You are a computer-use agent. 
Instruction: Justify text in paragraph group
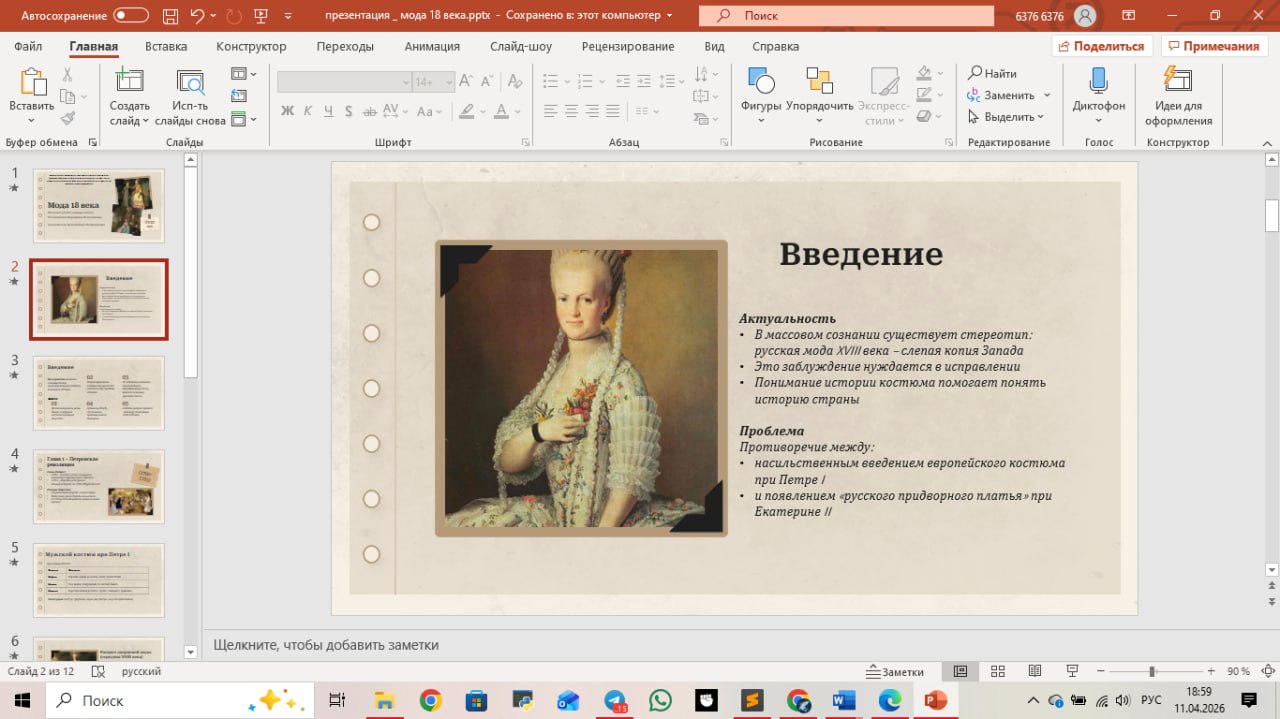pos(613,111)
